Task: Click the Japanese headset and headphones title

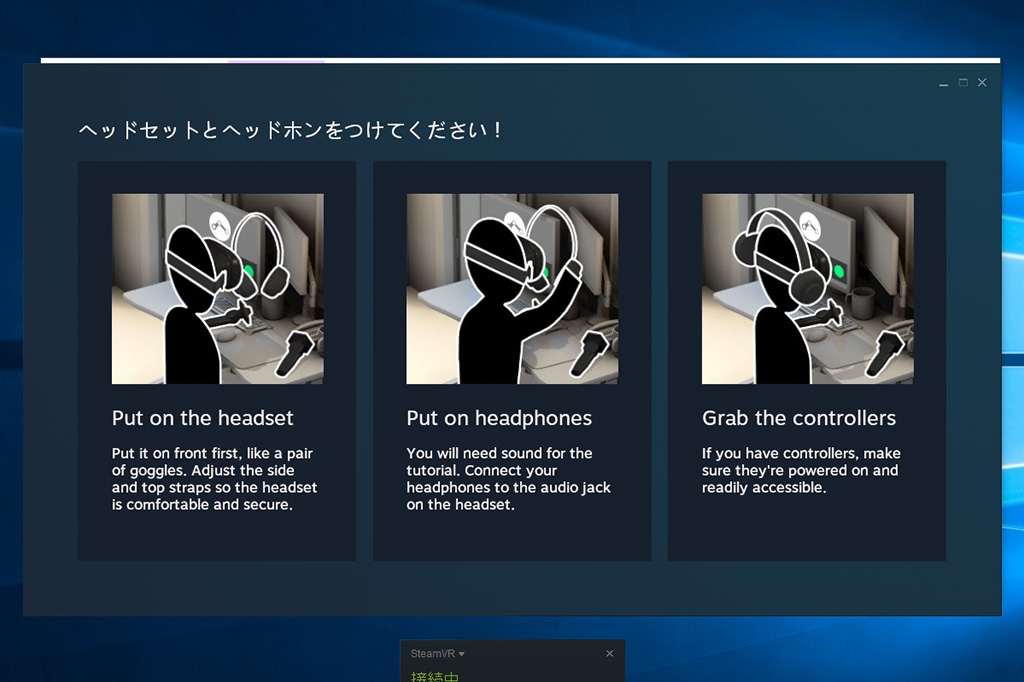Action: click(x=290, y=130)
